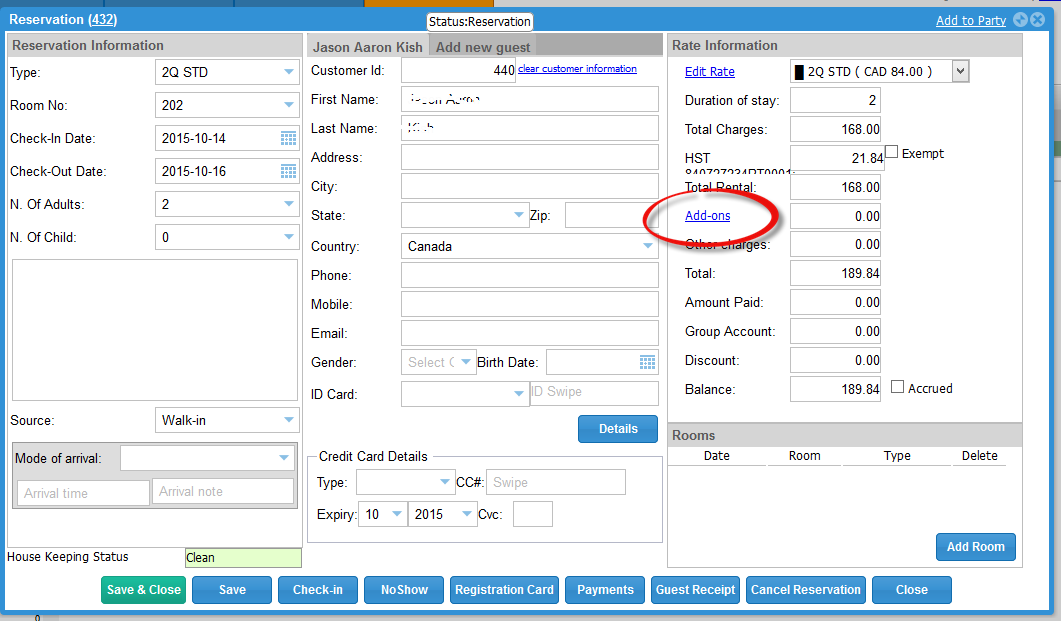
Task: Click the Check-in button
Action: pyautogui.click(x=317, y=590)
